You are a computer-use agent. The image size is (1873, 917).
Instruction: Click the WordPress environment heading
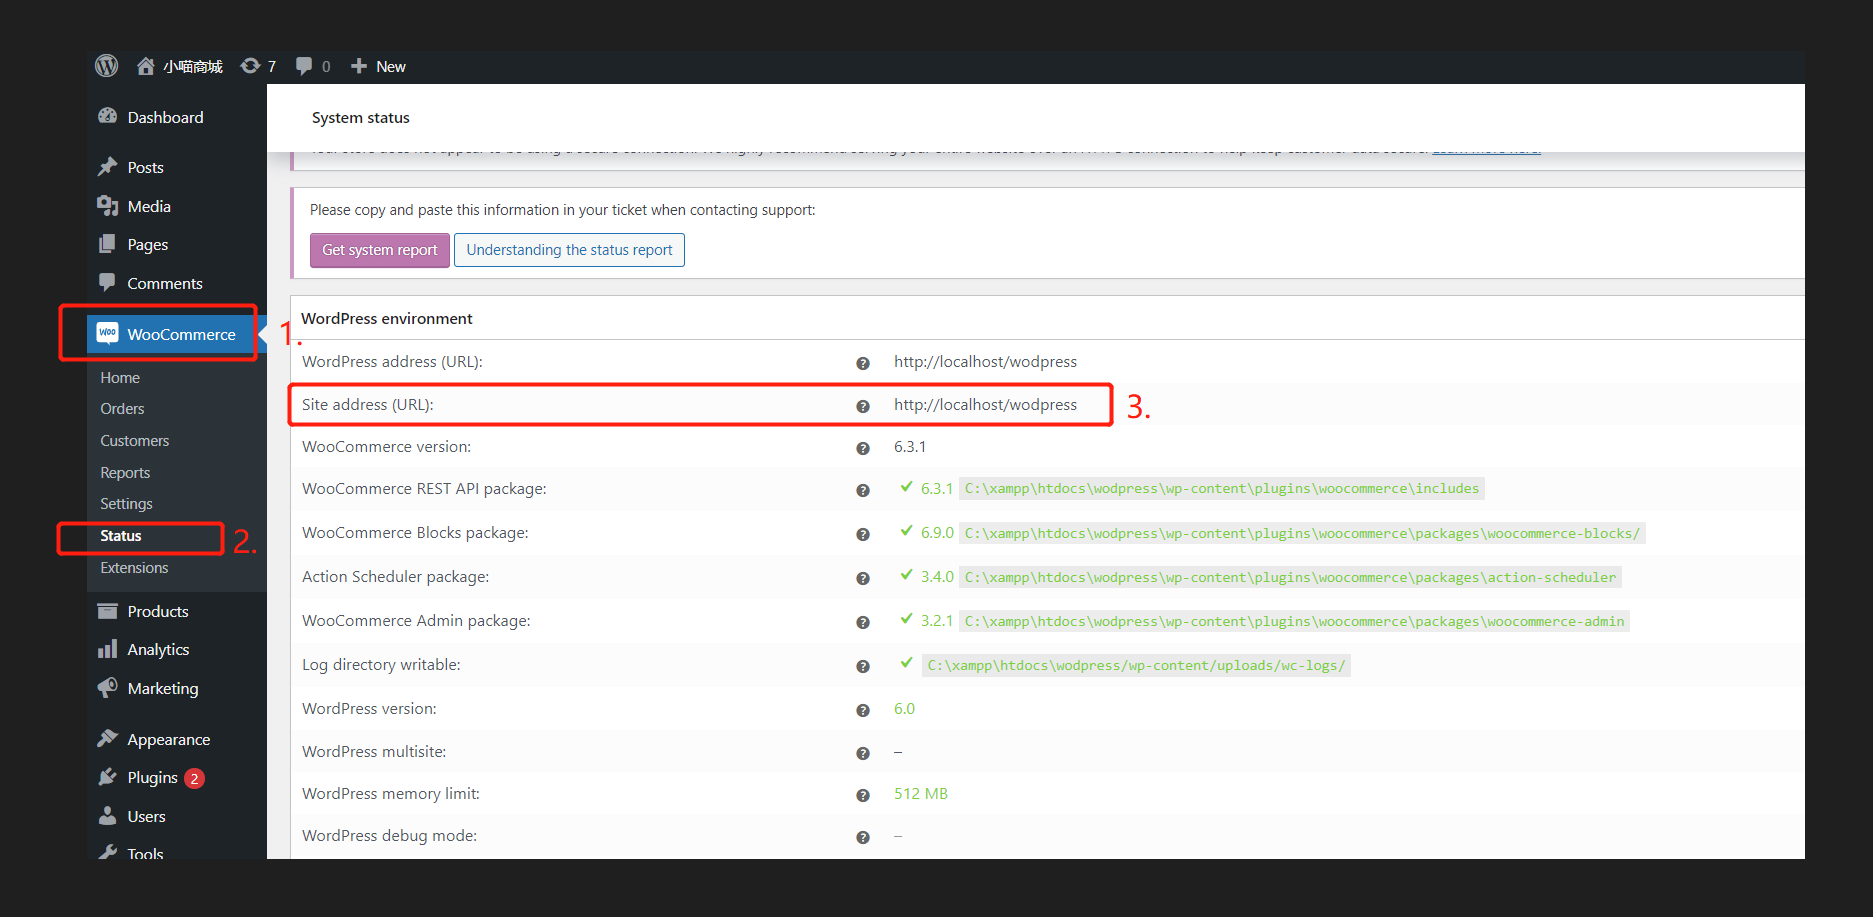(x=387, y=318)
